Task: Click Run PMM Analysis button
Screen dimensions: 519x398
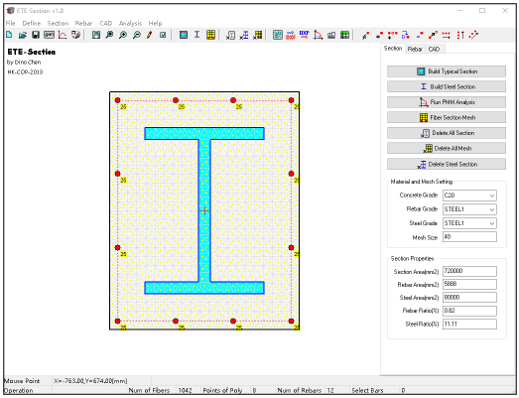Action: pos(446,102)
